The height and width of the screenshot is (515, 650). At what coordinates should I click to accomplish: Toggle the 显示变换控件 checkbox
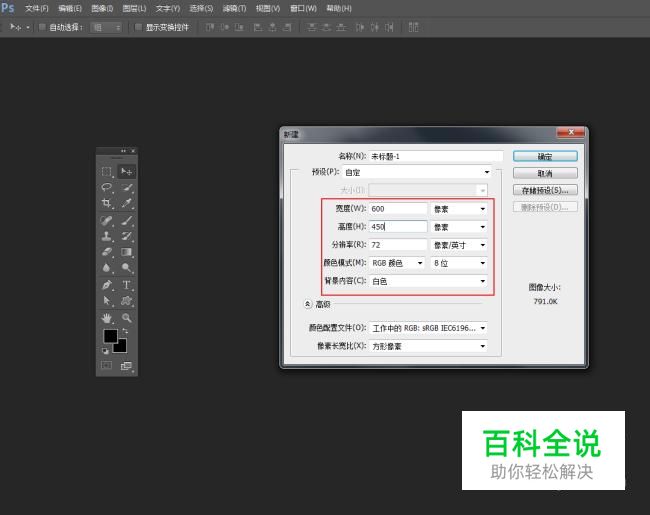138,27
